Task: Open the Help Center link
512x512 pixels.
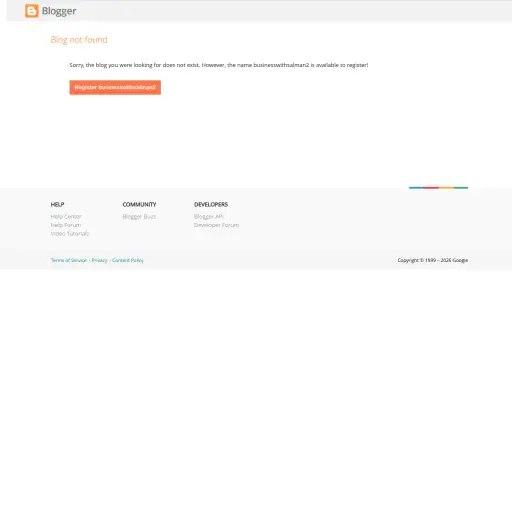Action: (x=66, y=217)
